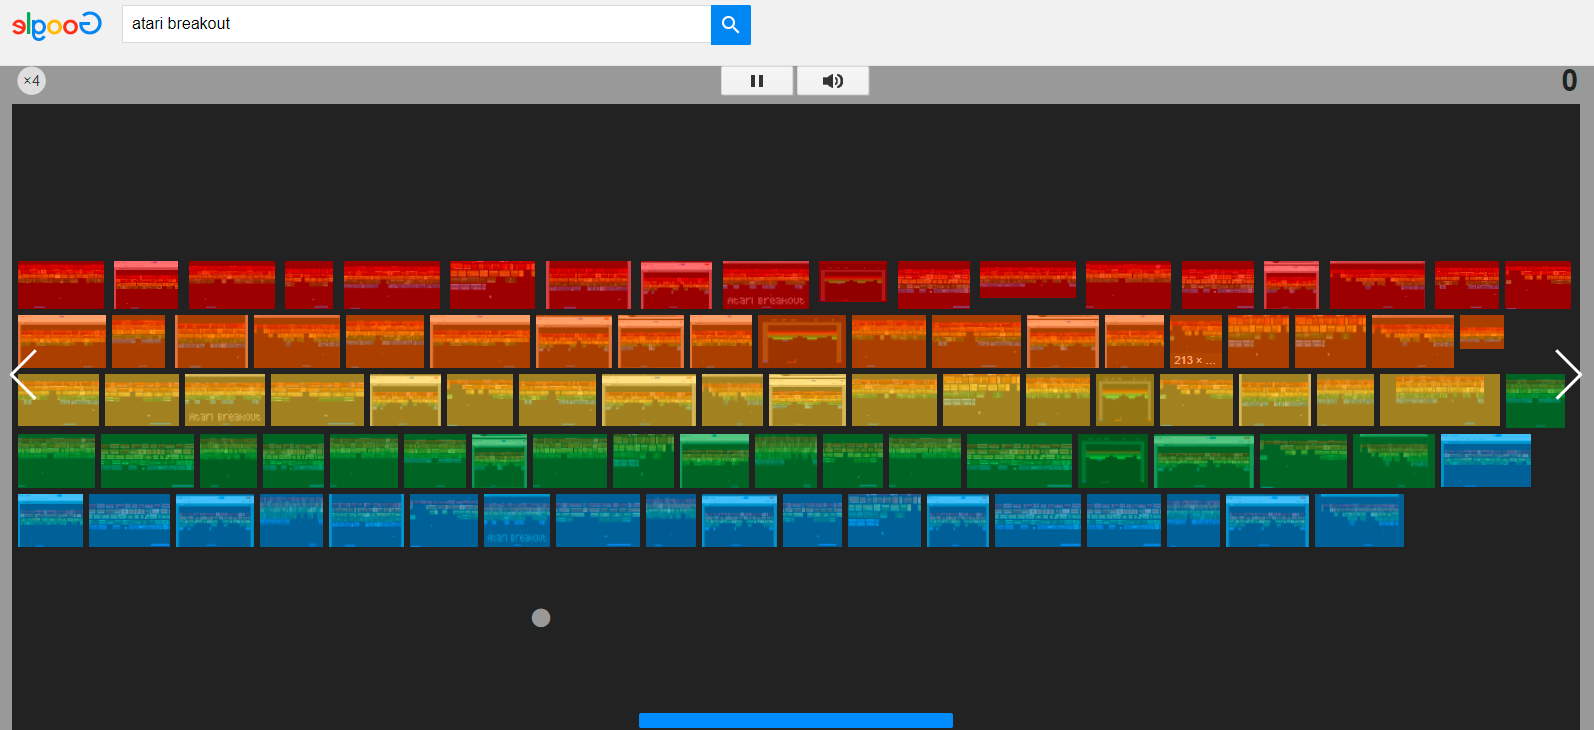Click the mirrored Google logo
This screenshot has width=1594, height=730.
(56, 25)
